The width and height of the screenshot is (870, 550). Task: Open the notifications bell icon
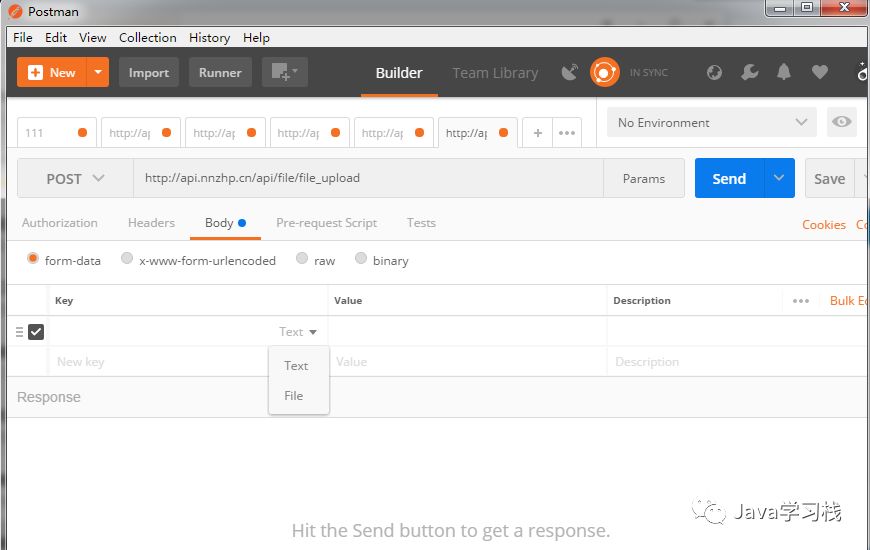click(784, 72)
